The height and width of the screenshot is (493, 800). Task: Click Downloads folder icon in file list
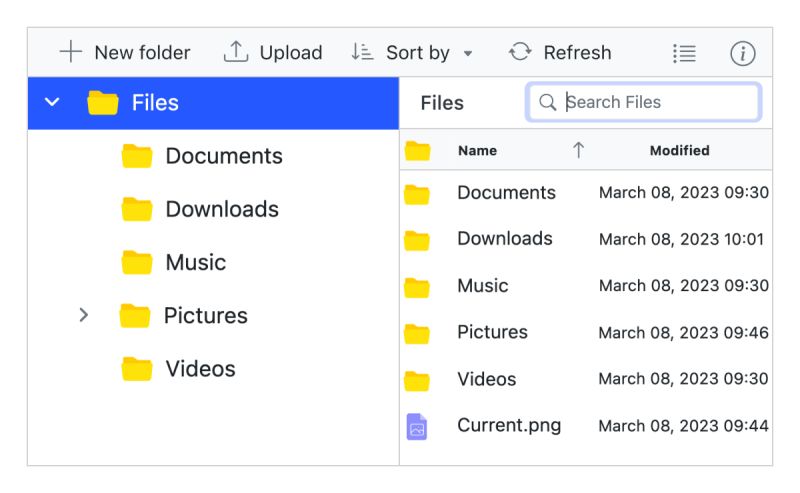coord(417,240)
